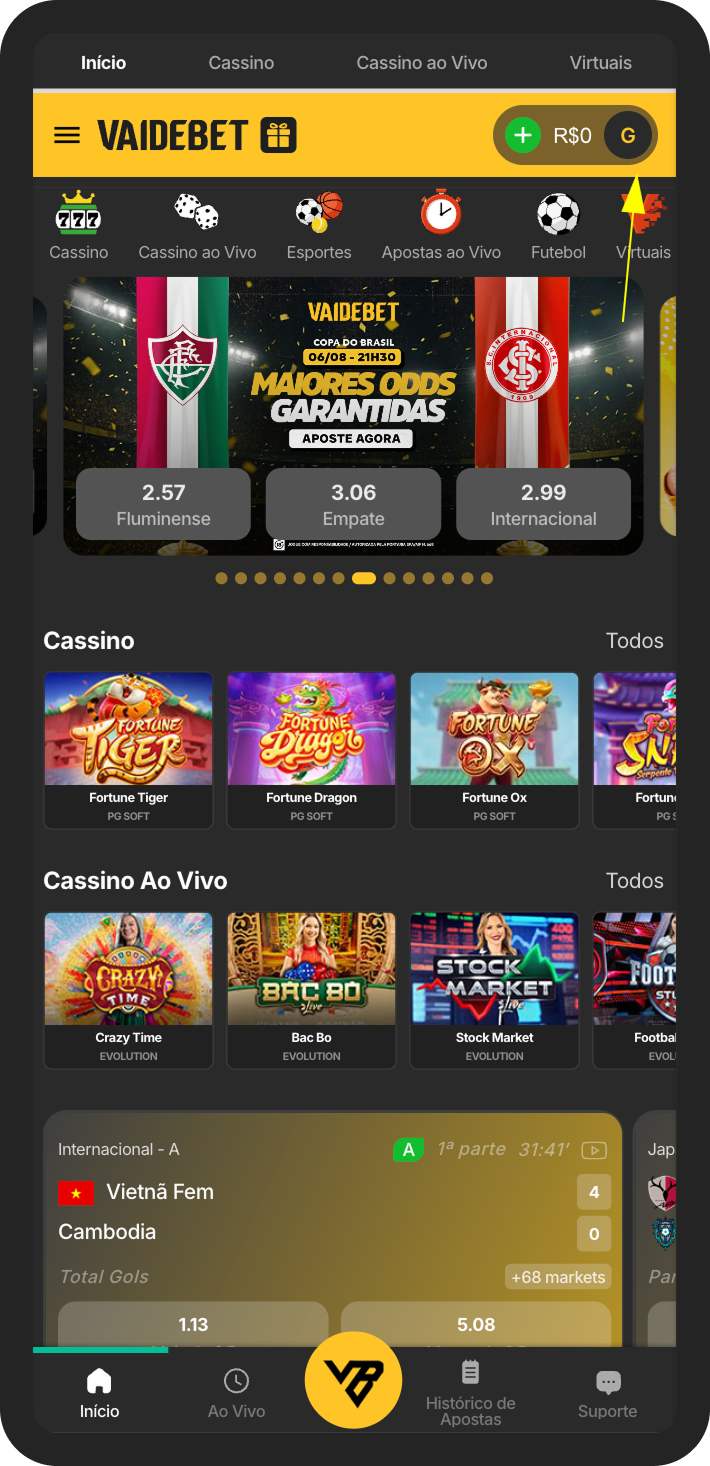Switch to the Cassino ao Vivo top tab
The height and width of the screenshot is (1466, 710).
422,62
